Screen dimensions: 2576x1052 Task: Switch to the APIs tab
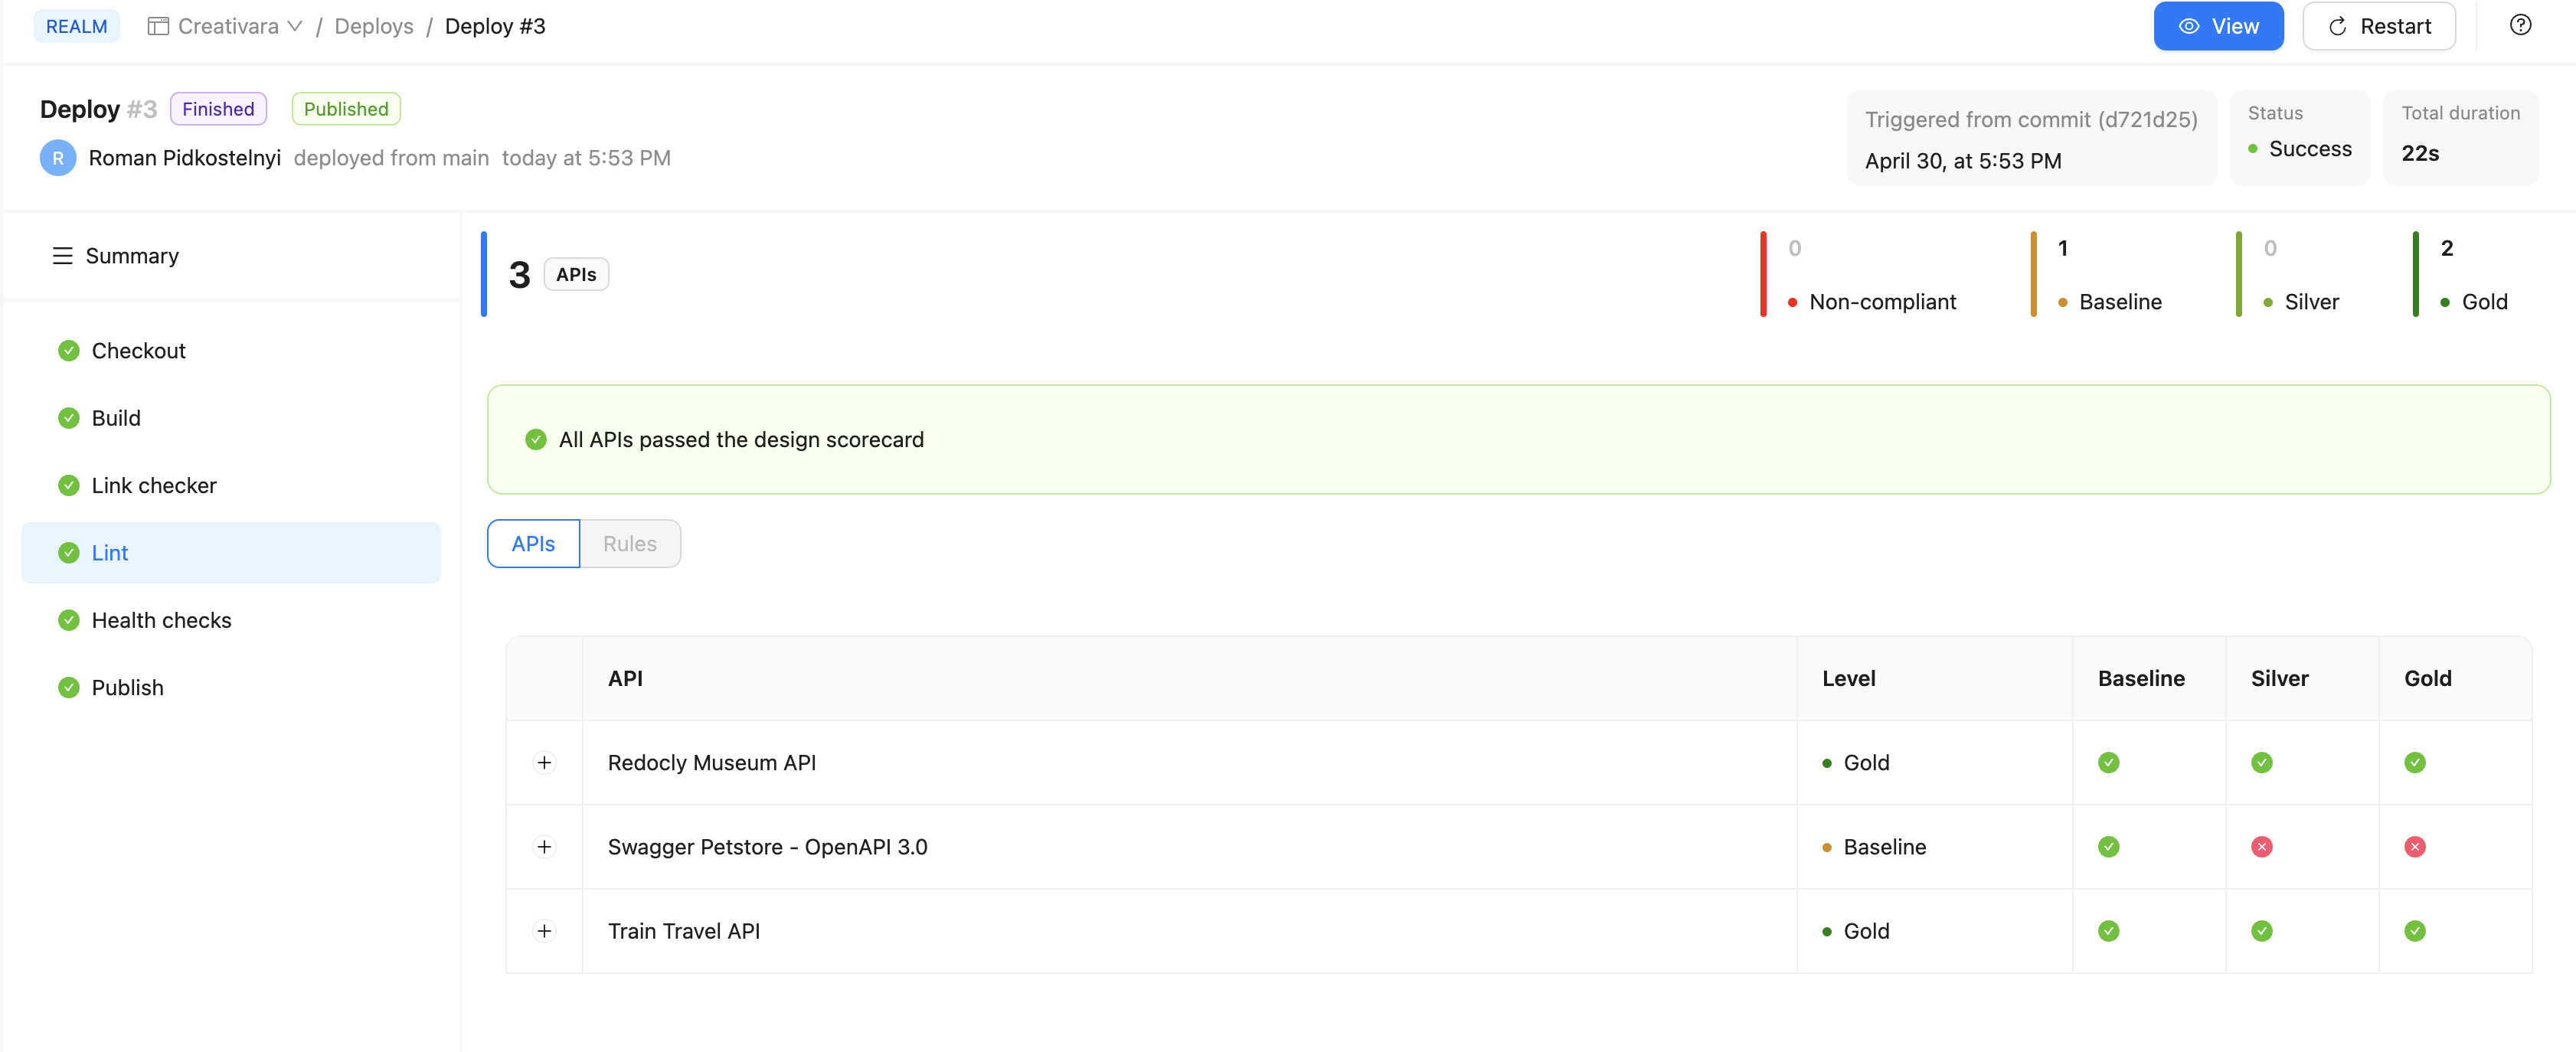(533, 543)
